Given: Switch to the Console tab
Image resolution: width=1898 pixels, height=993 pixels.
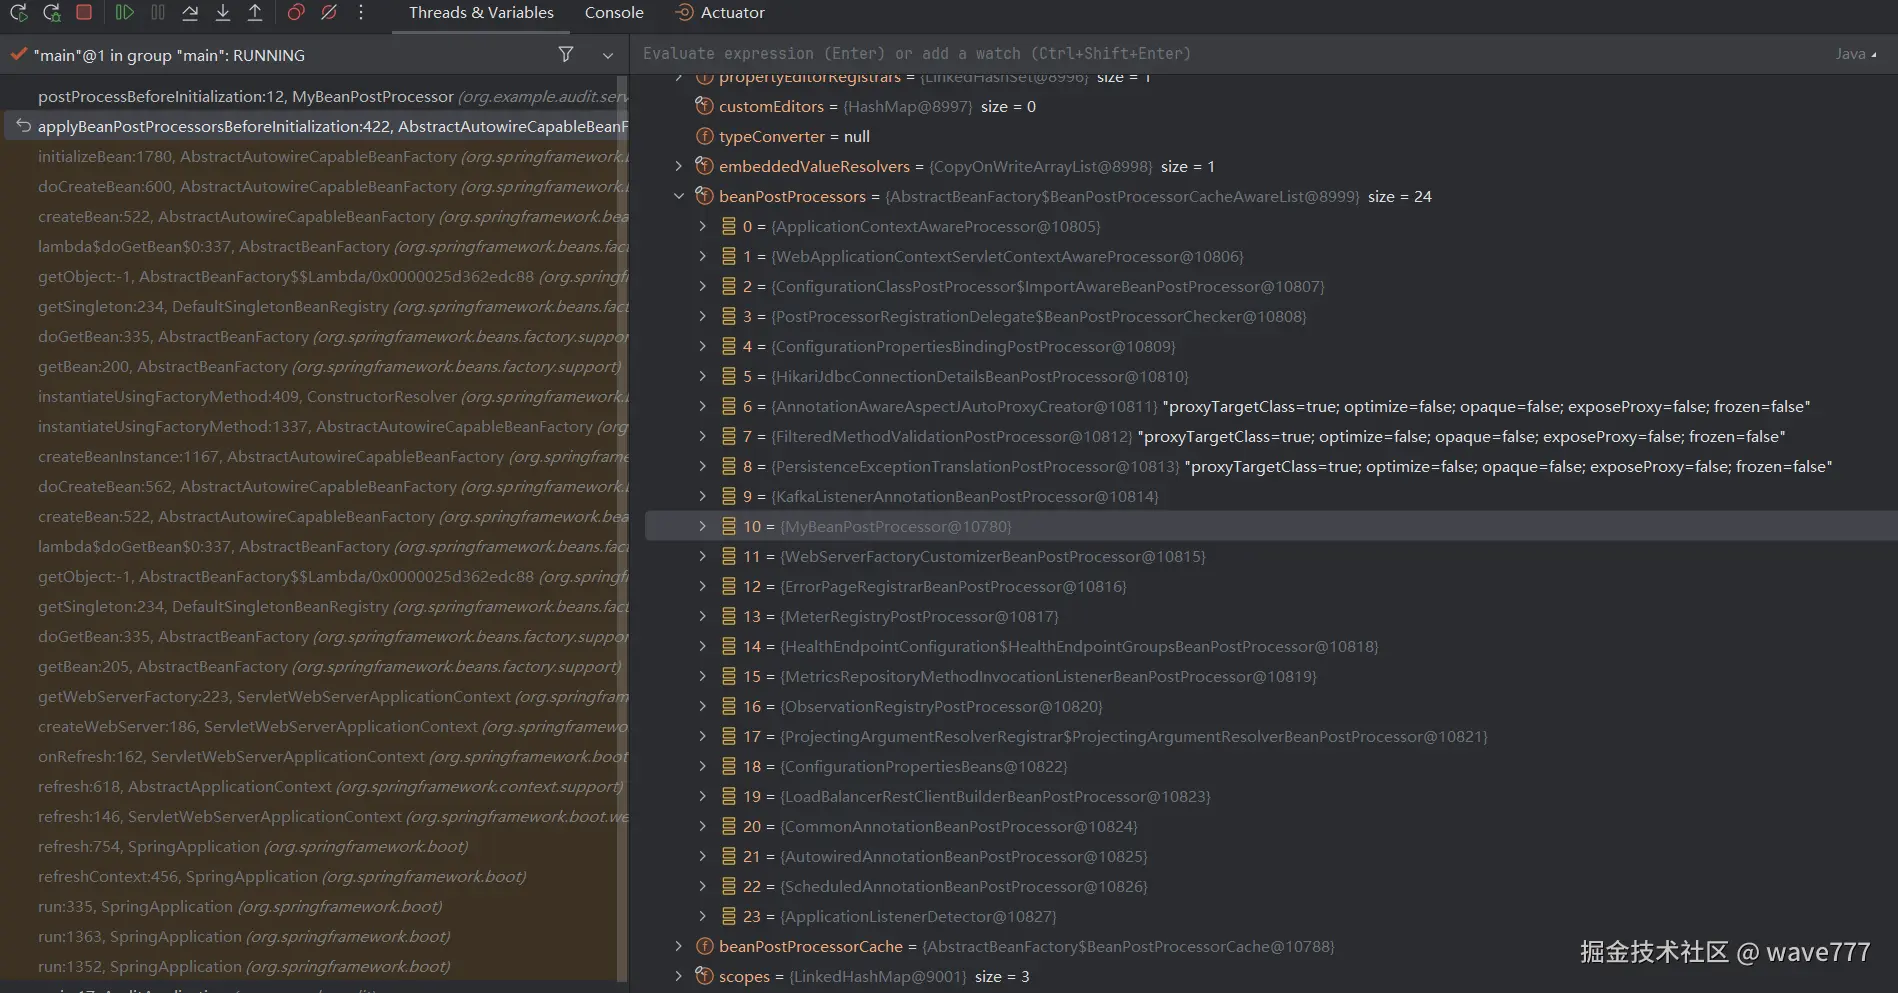Looking at the screenshot, I should (x=614, y=13).
